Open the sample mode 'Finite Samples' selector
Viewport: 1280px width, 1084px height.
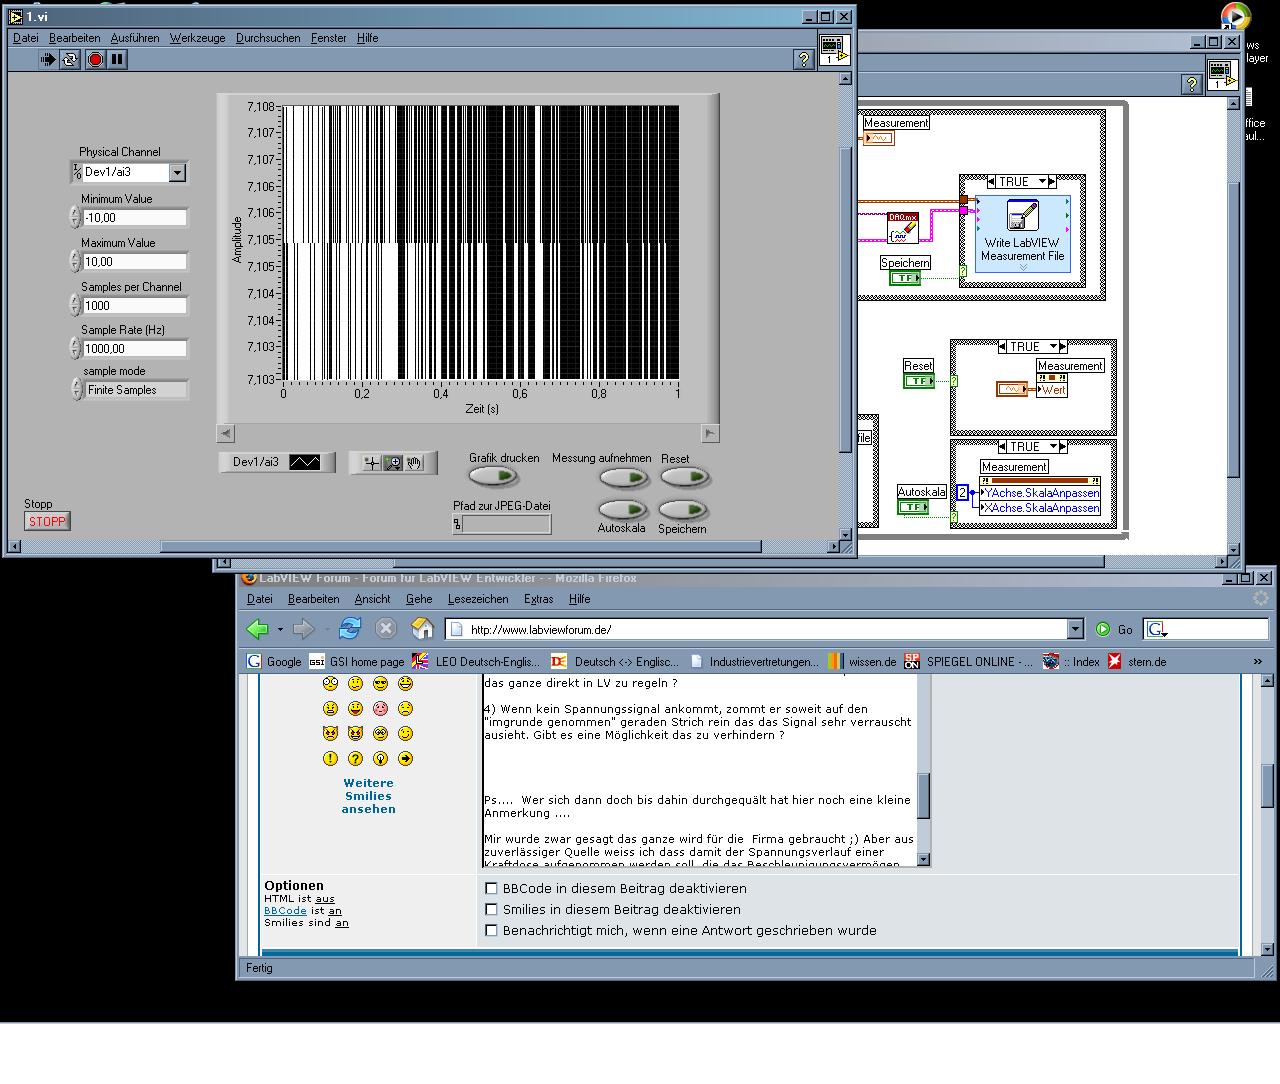point(136,390)
